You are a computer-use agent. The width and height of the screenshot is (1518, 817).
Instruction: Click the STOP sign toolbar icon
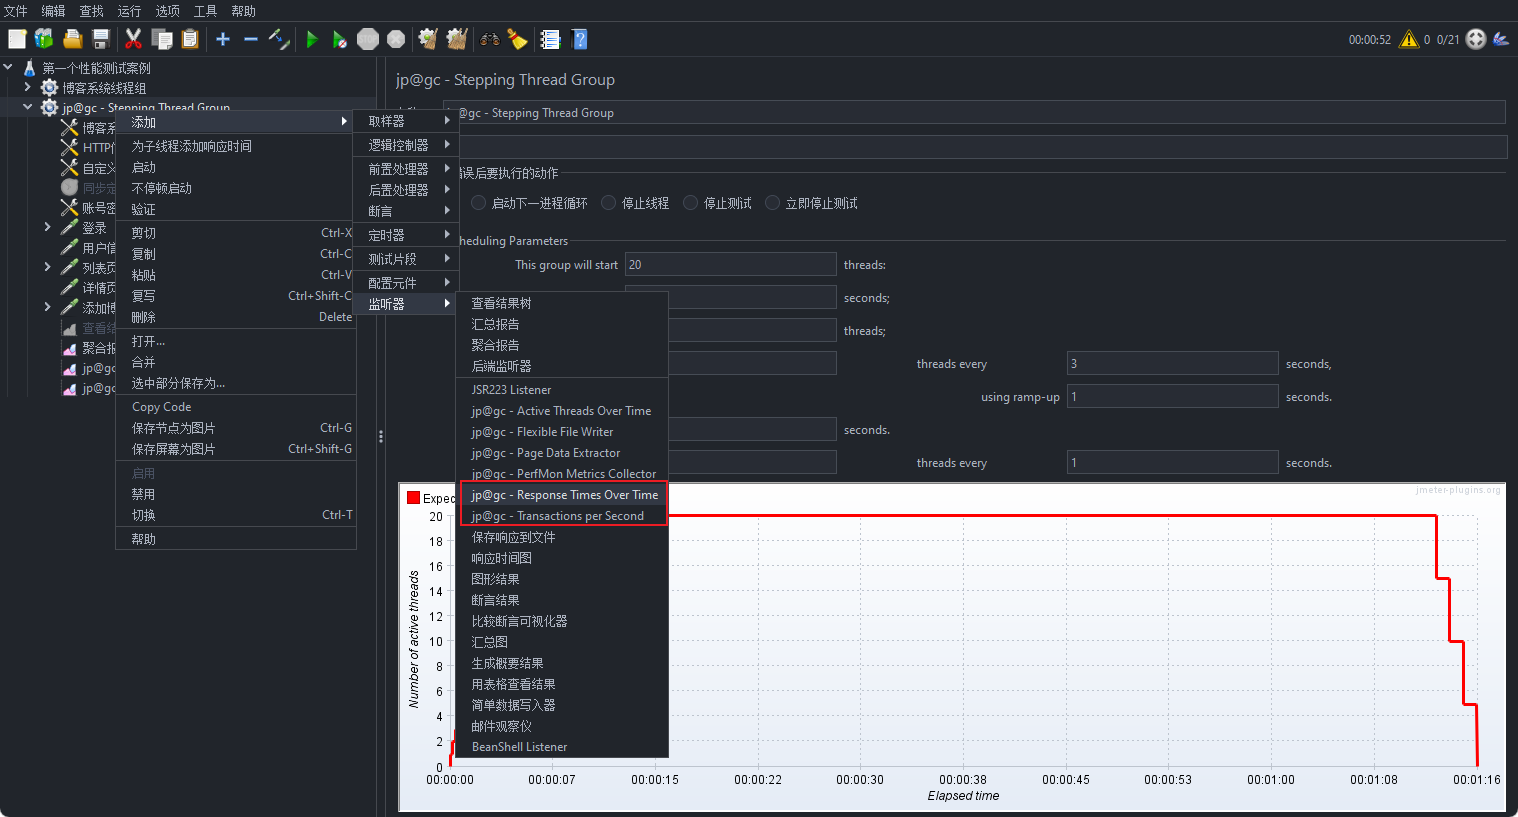(368, 39)
